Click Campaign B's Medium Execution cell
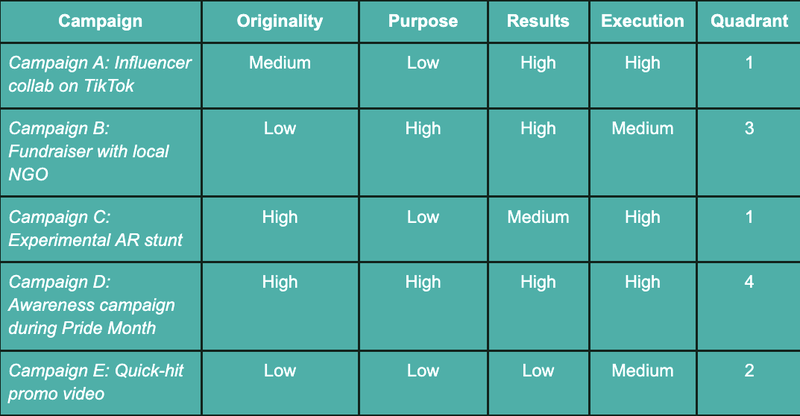 click(645, 129)
